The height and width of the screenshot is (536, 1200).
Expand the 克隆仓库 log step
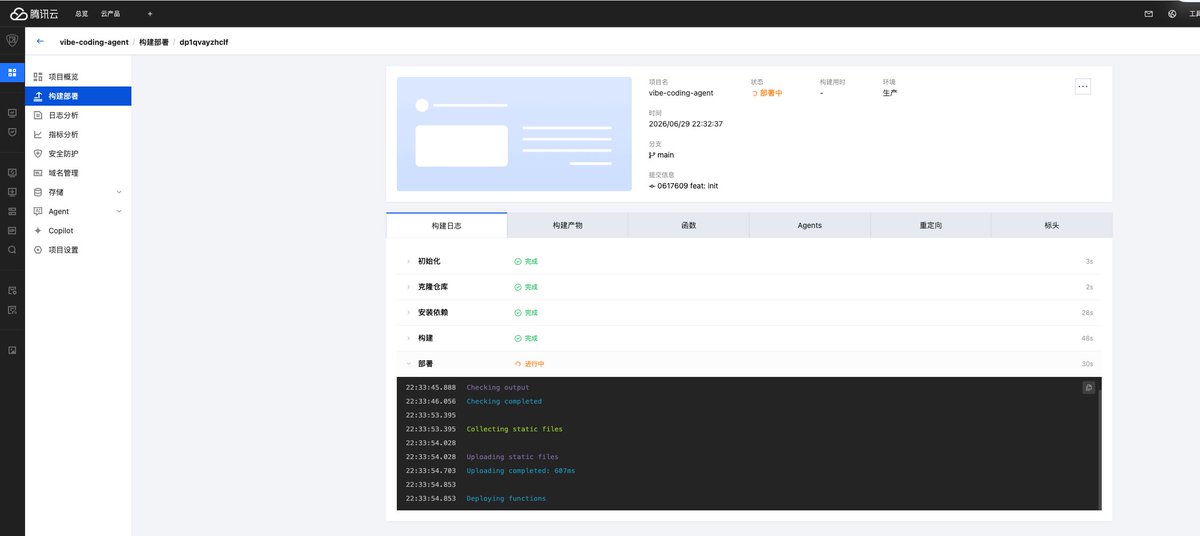408,286
